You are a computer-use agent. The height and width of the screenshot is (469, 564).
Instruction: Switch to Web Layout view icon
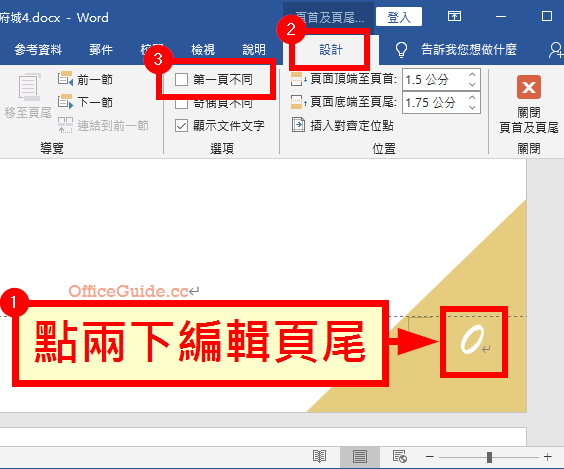tap(400, 457)
